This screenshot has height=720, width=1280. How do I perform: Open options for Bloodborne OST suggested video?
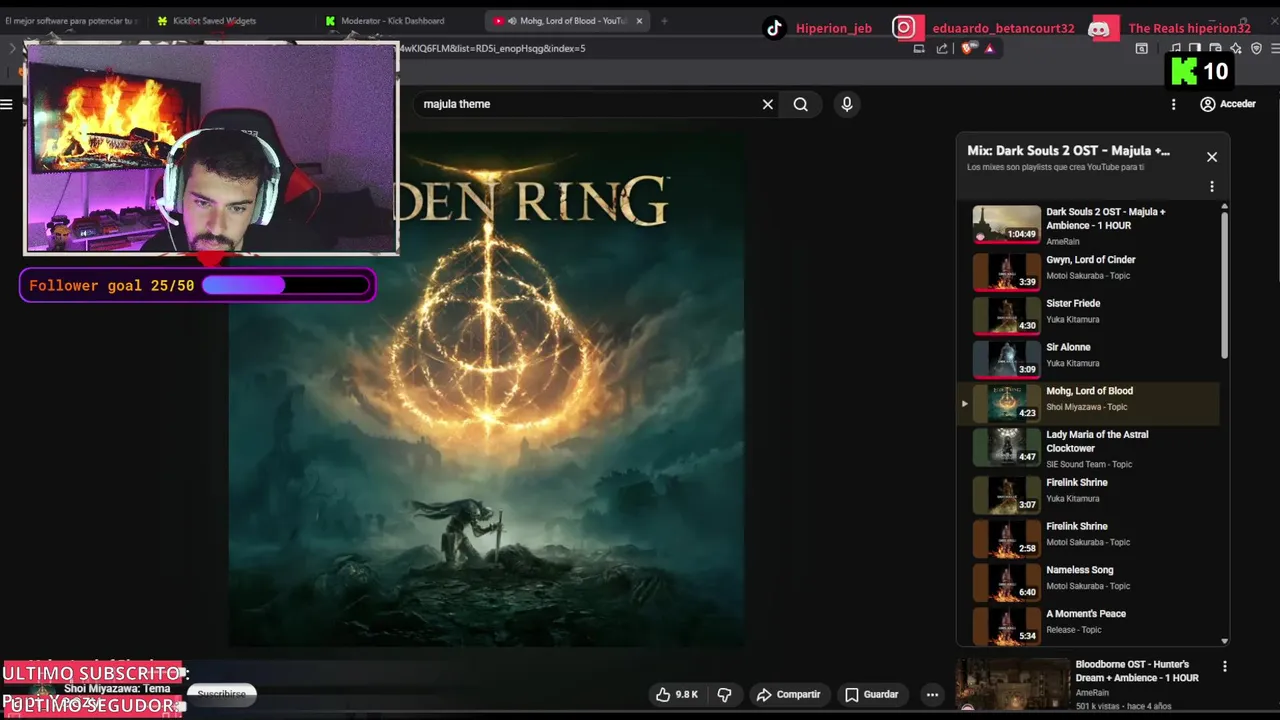pos(1225,666)
